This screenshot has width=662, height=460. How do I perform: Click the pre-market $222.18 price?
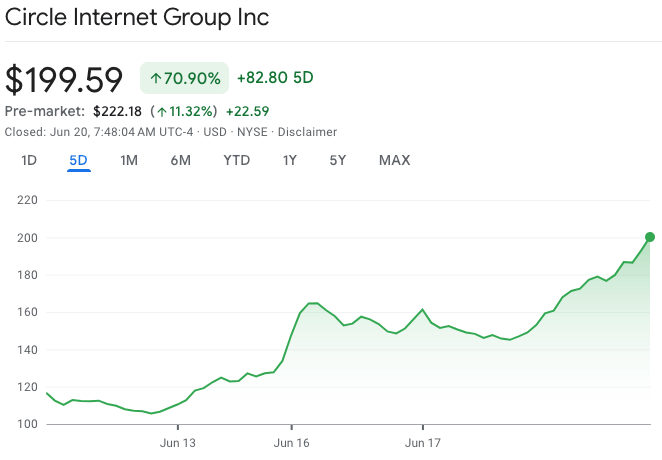(118, 111)
